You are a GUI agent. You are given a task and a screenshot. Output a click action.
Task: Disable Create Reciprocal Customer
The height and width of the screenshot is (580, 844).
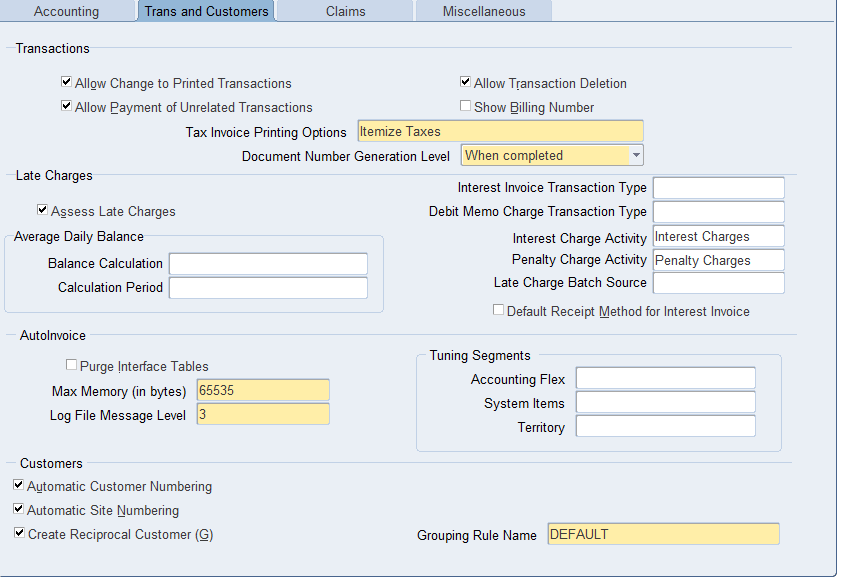coord(17,533)
